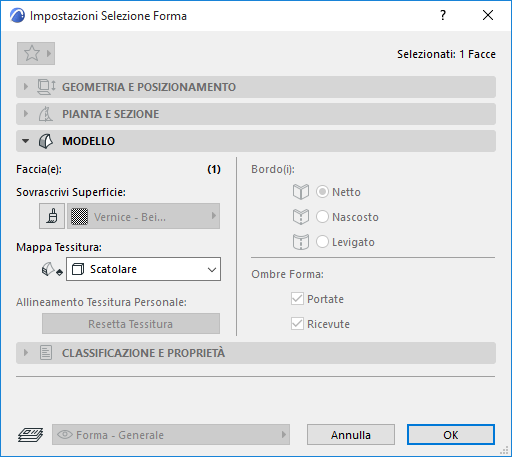Click the resize grip at dialog corner
The image size is (512, 457).
tap(504, 450)
